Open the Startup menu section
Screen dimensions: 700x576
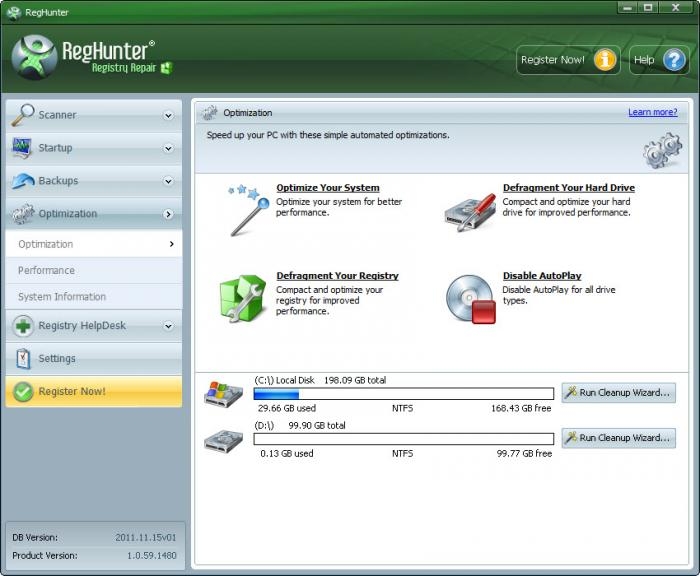pos(94,148)
